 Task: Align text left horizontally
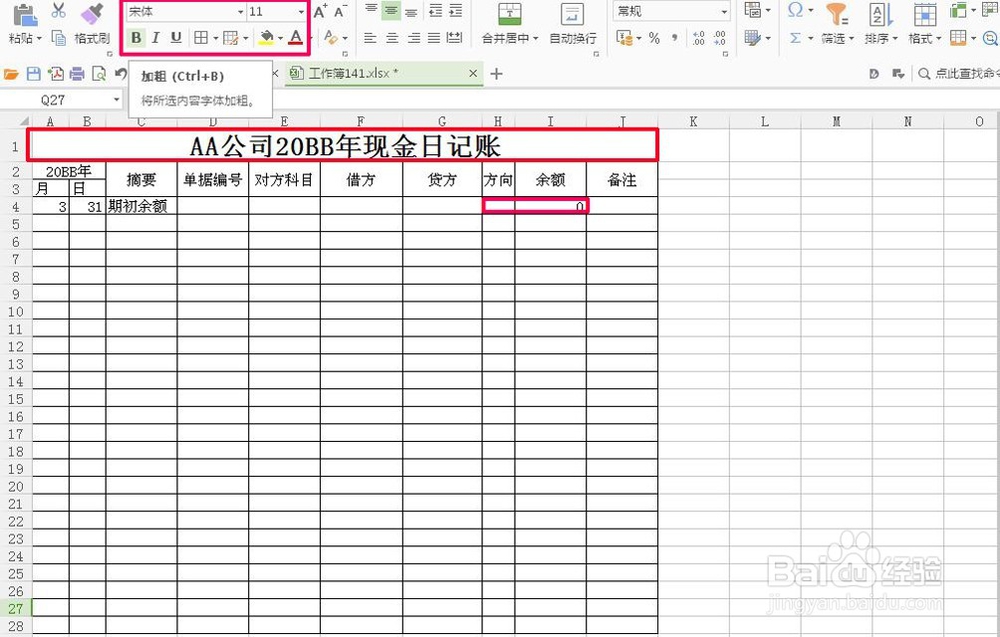coord(370,38)
